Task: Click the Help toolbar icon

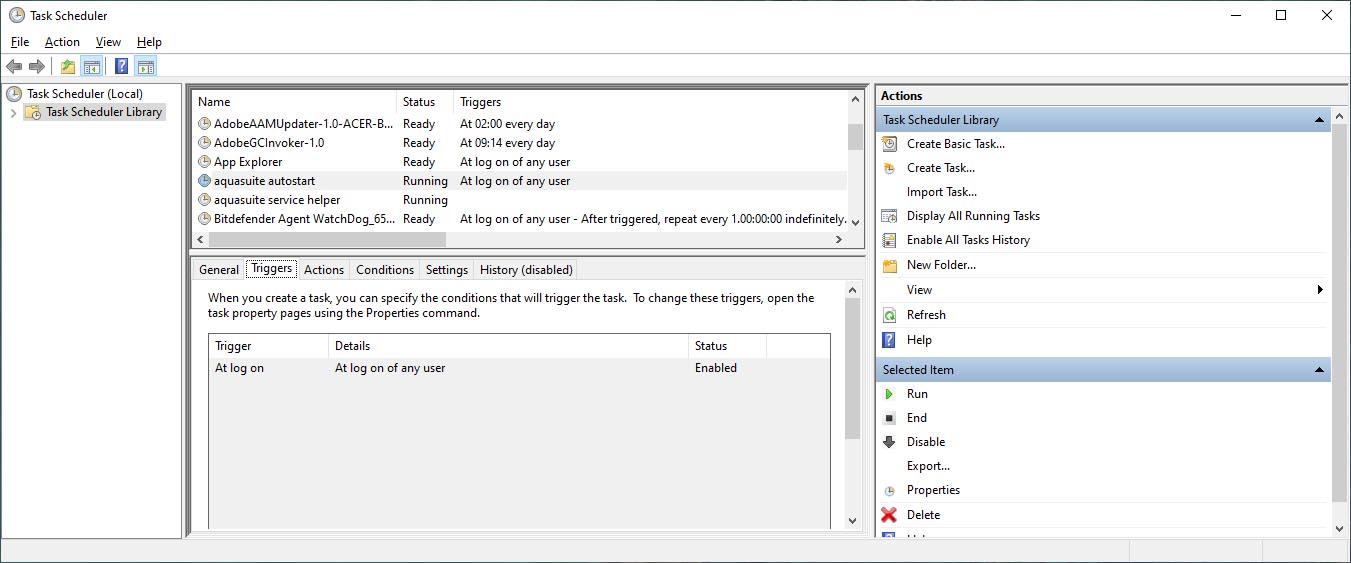Action: point(121,67)
